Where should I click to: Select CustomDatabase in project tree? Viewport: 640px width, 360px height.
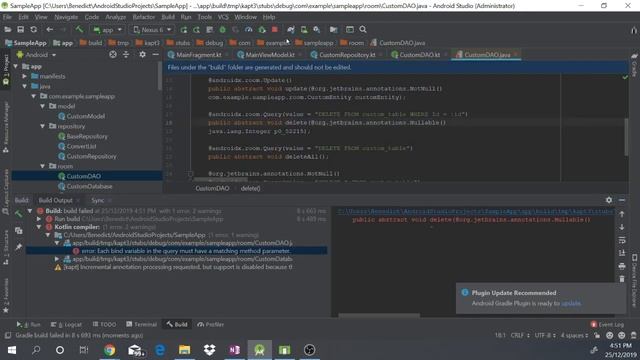tap(89, 186)
